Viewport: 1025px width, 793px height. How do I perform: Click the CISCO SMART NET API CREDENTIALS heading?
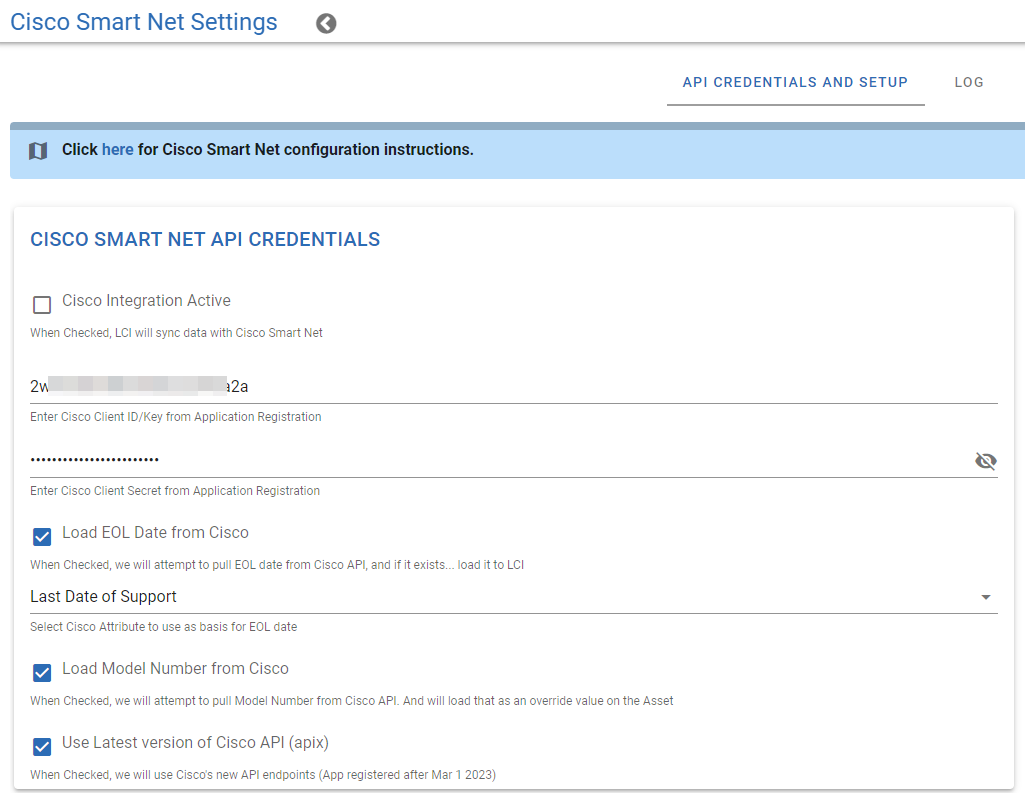coord(205,239)
